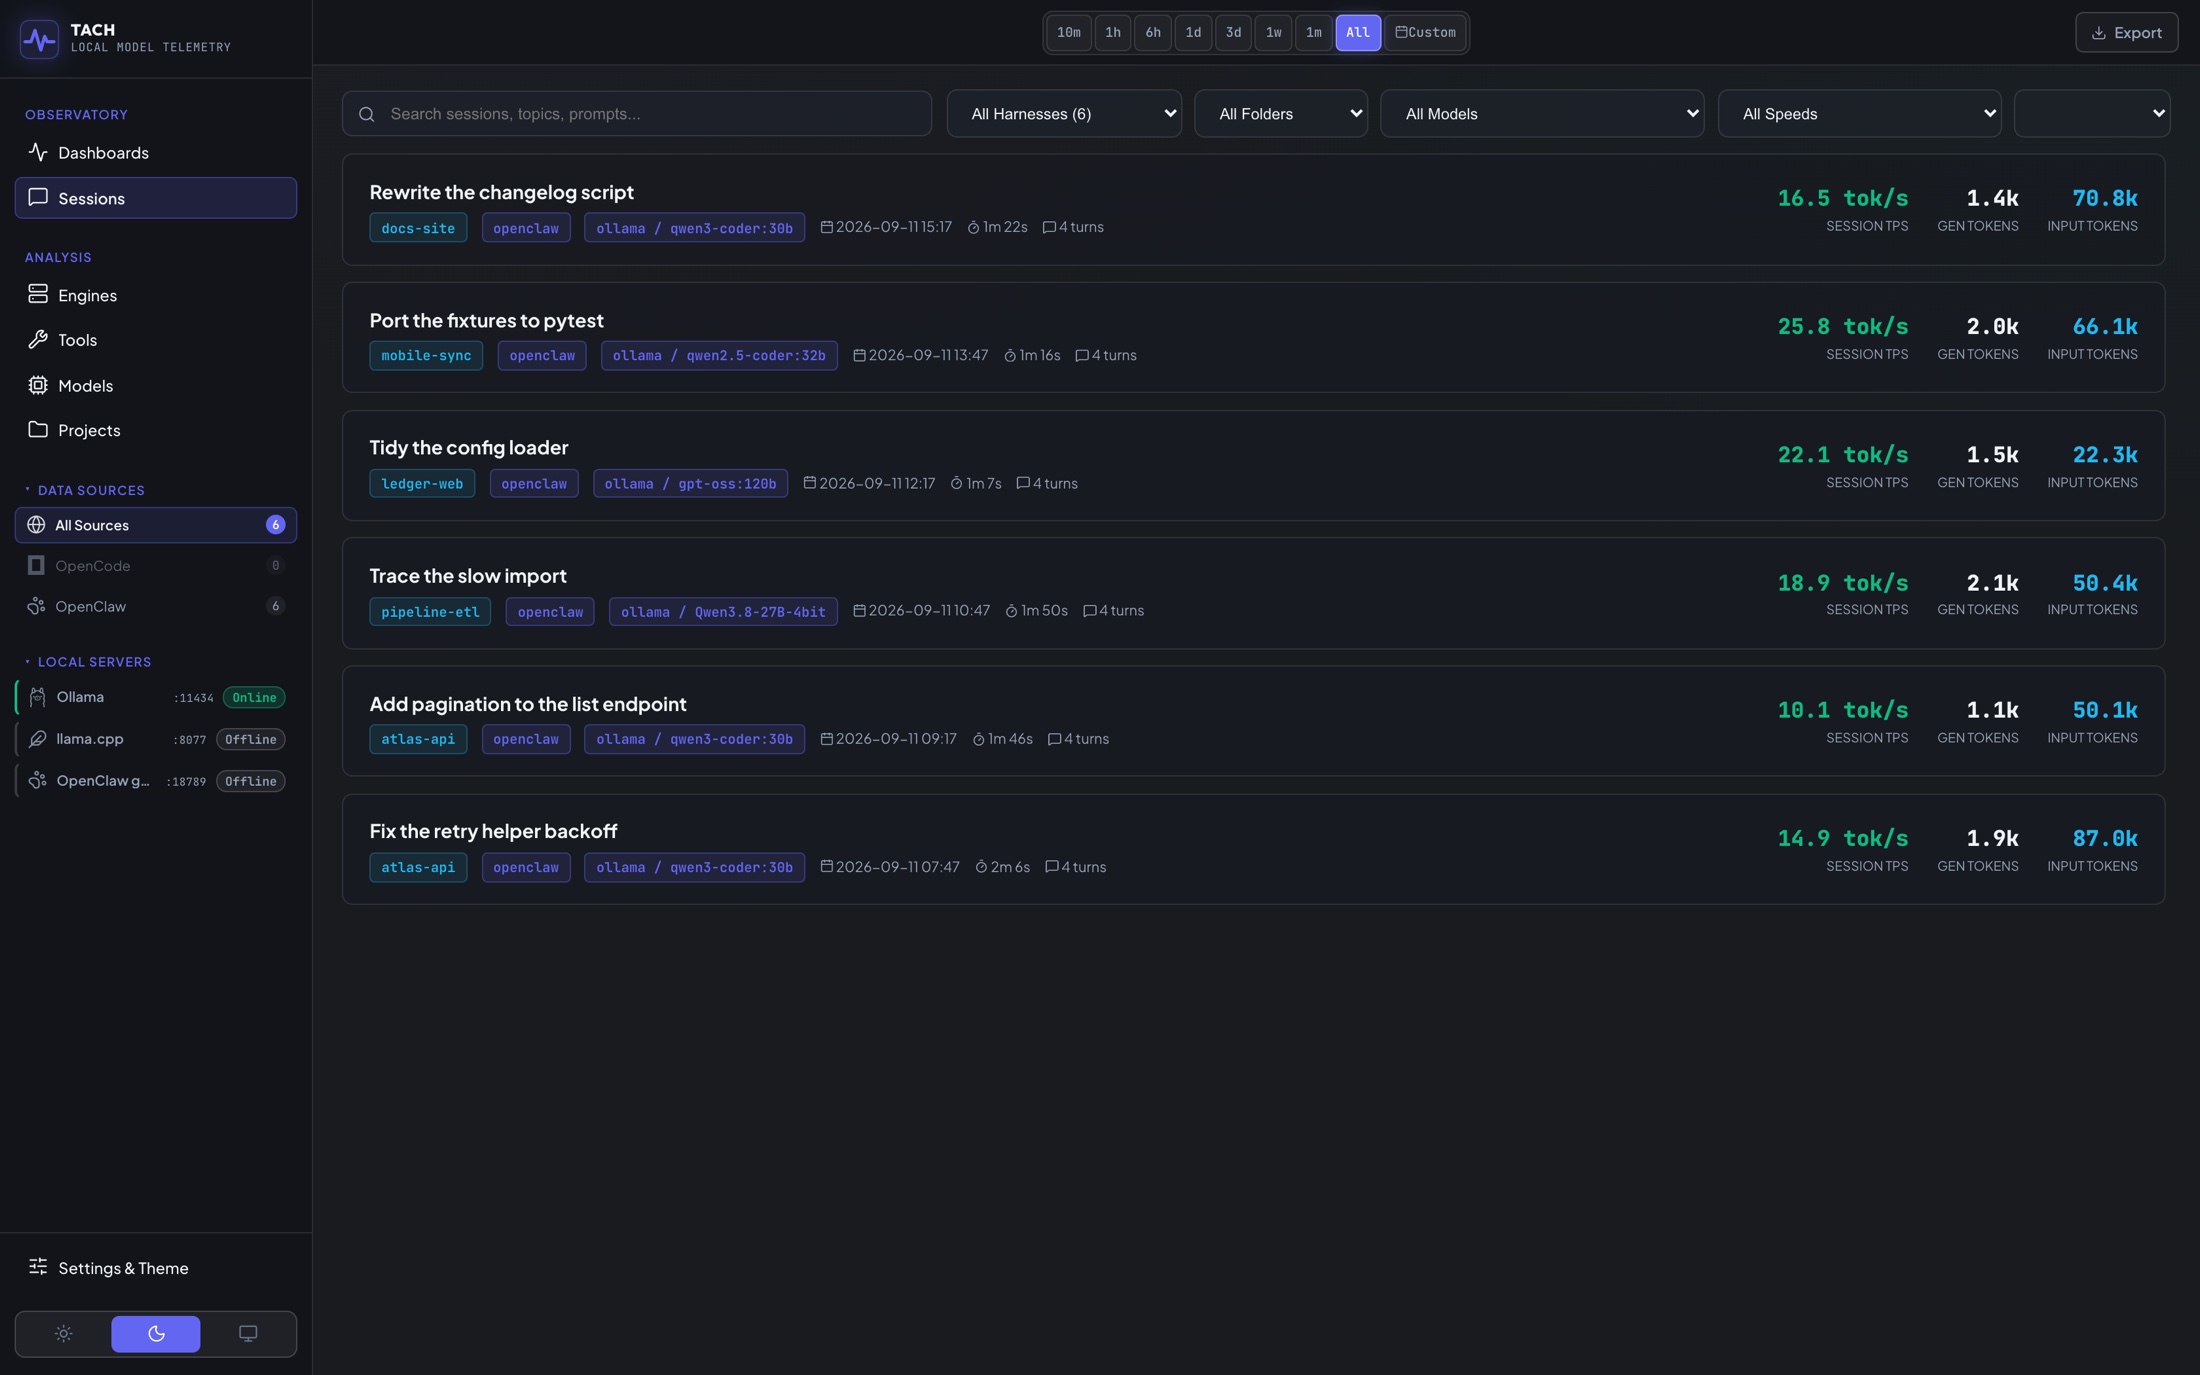Open 'Add pagination to the list endpoint' session
2200x1375 pixels.
click(x=1253, y=721)
